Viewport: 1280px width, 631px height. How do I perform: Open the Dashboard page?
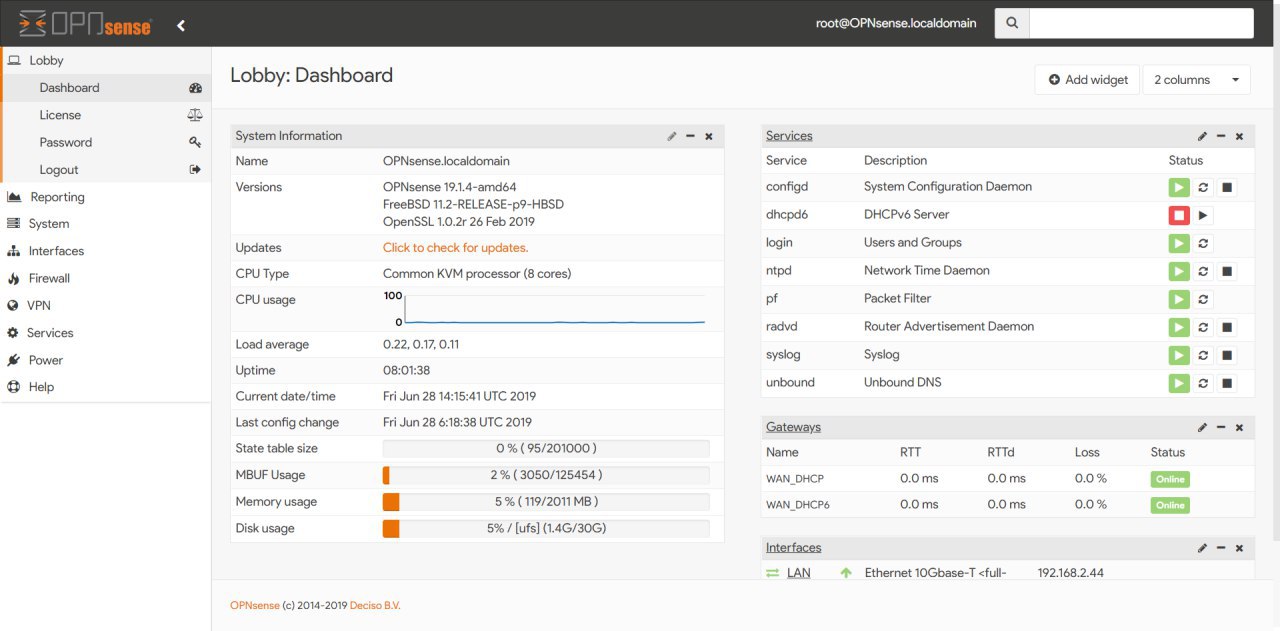click(106, 88)
